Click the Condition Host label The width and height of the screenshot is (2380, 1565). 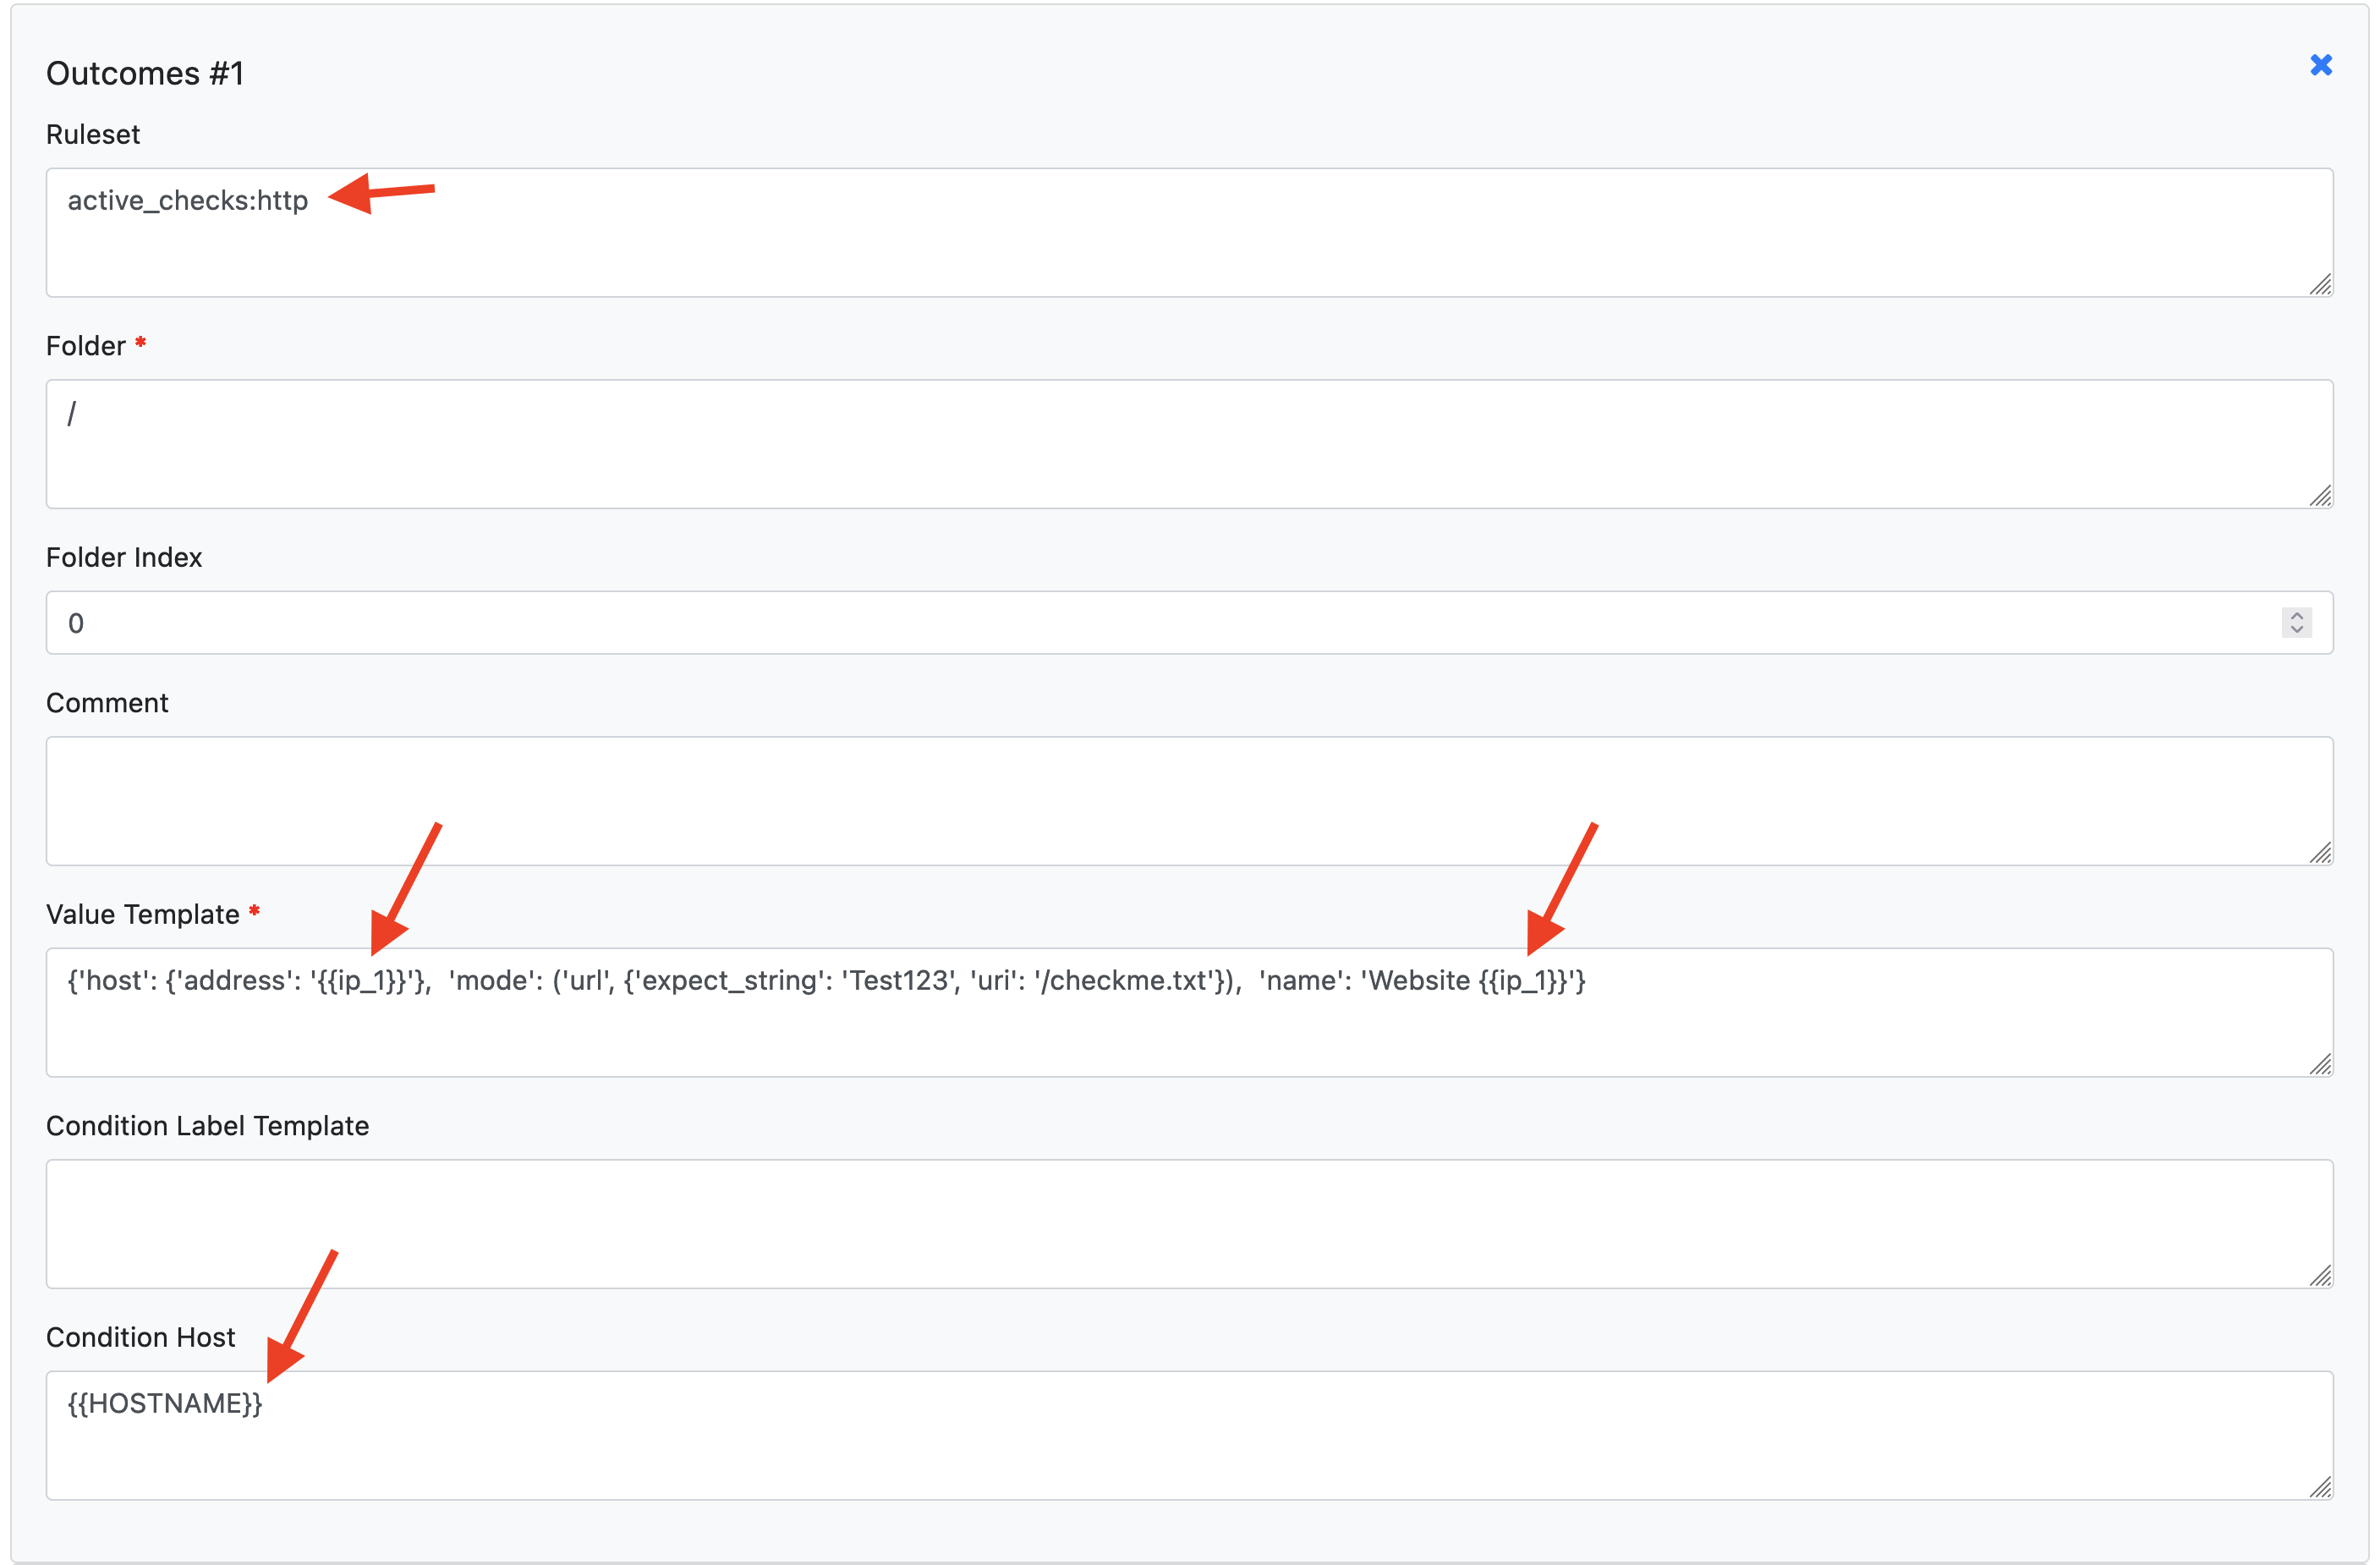tap(140, 1337)
